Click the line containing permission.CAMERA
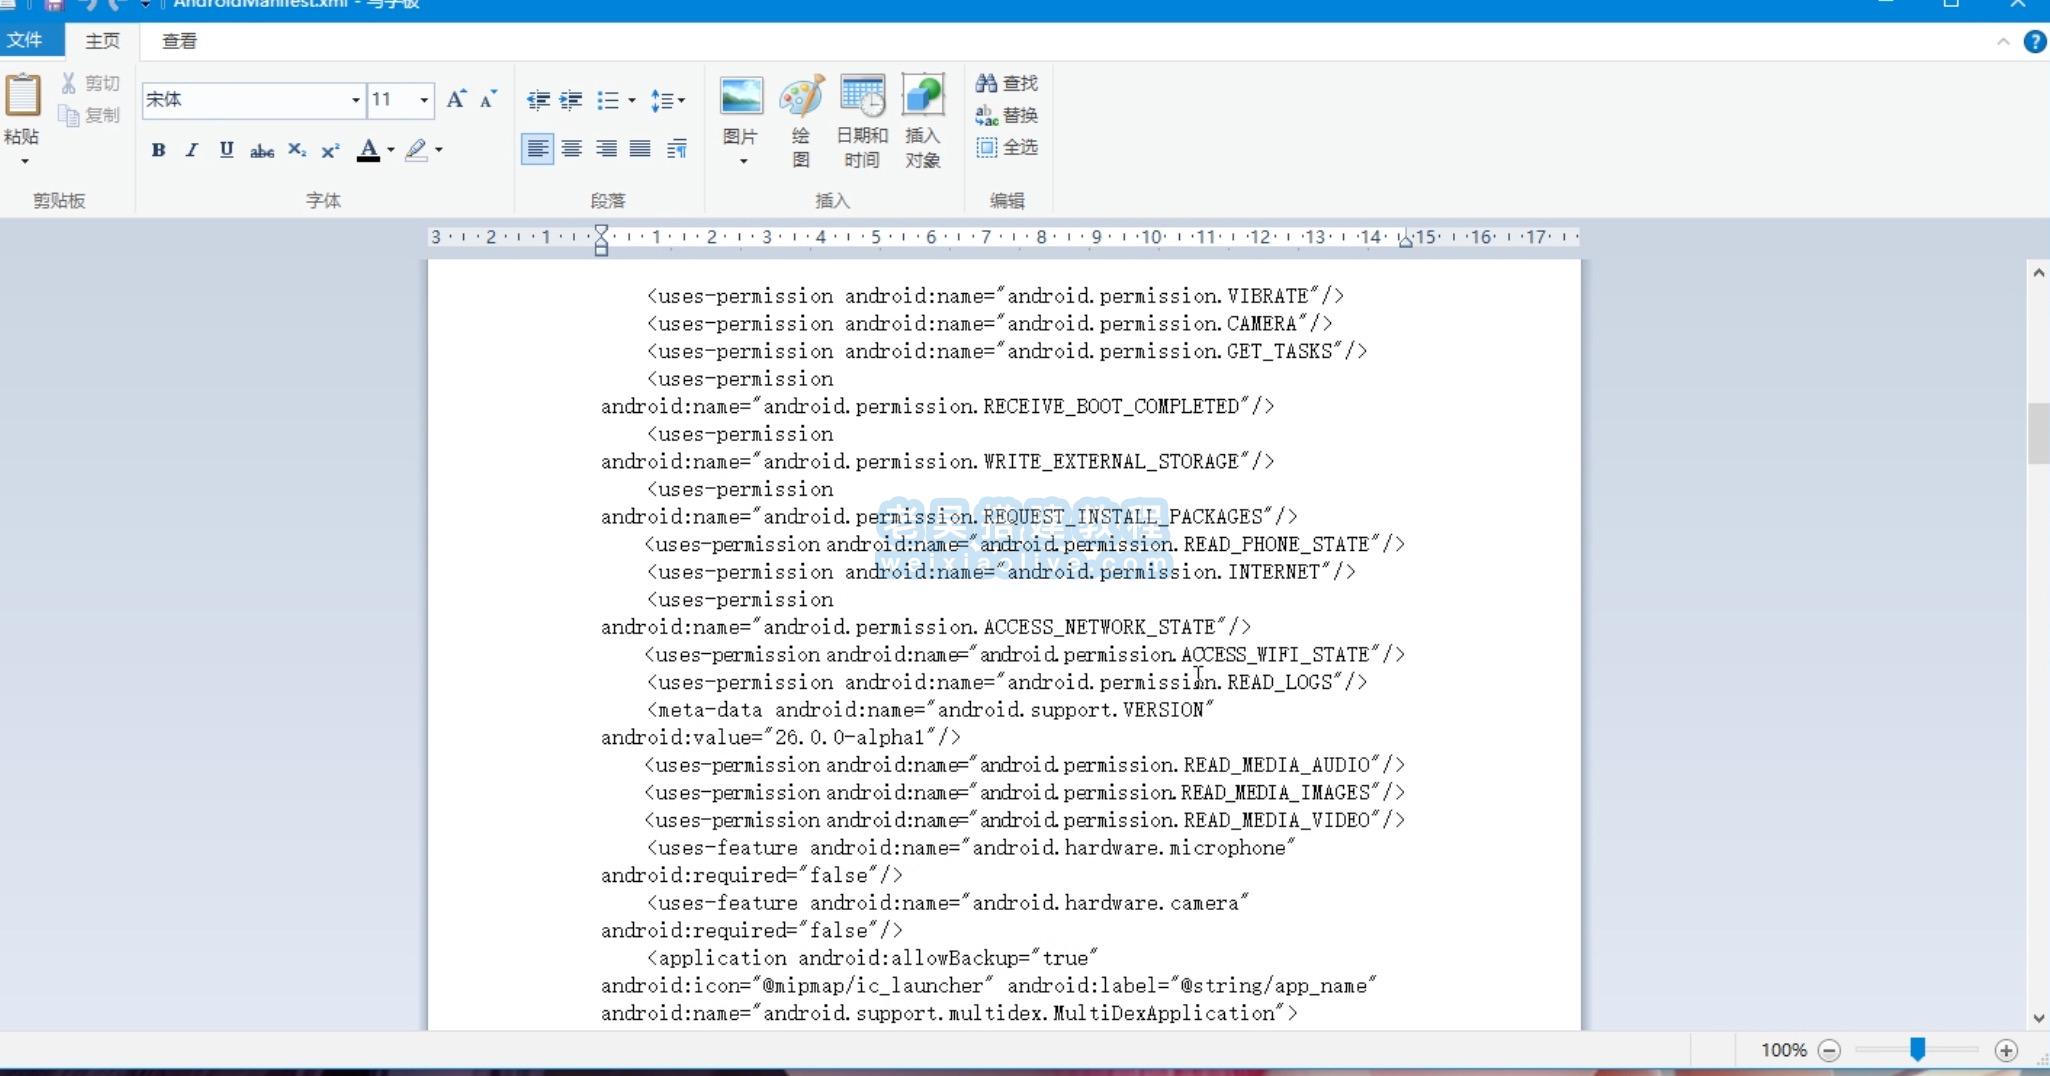Screen dimensions: 2050x1076 (x=989, y=324)
